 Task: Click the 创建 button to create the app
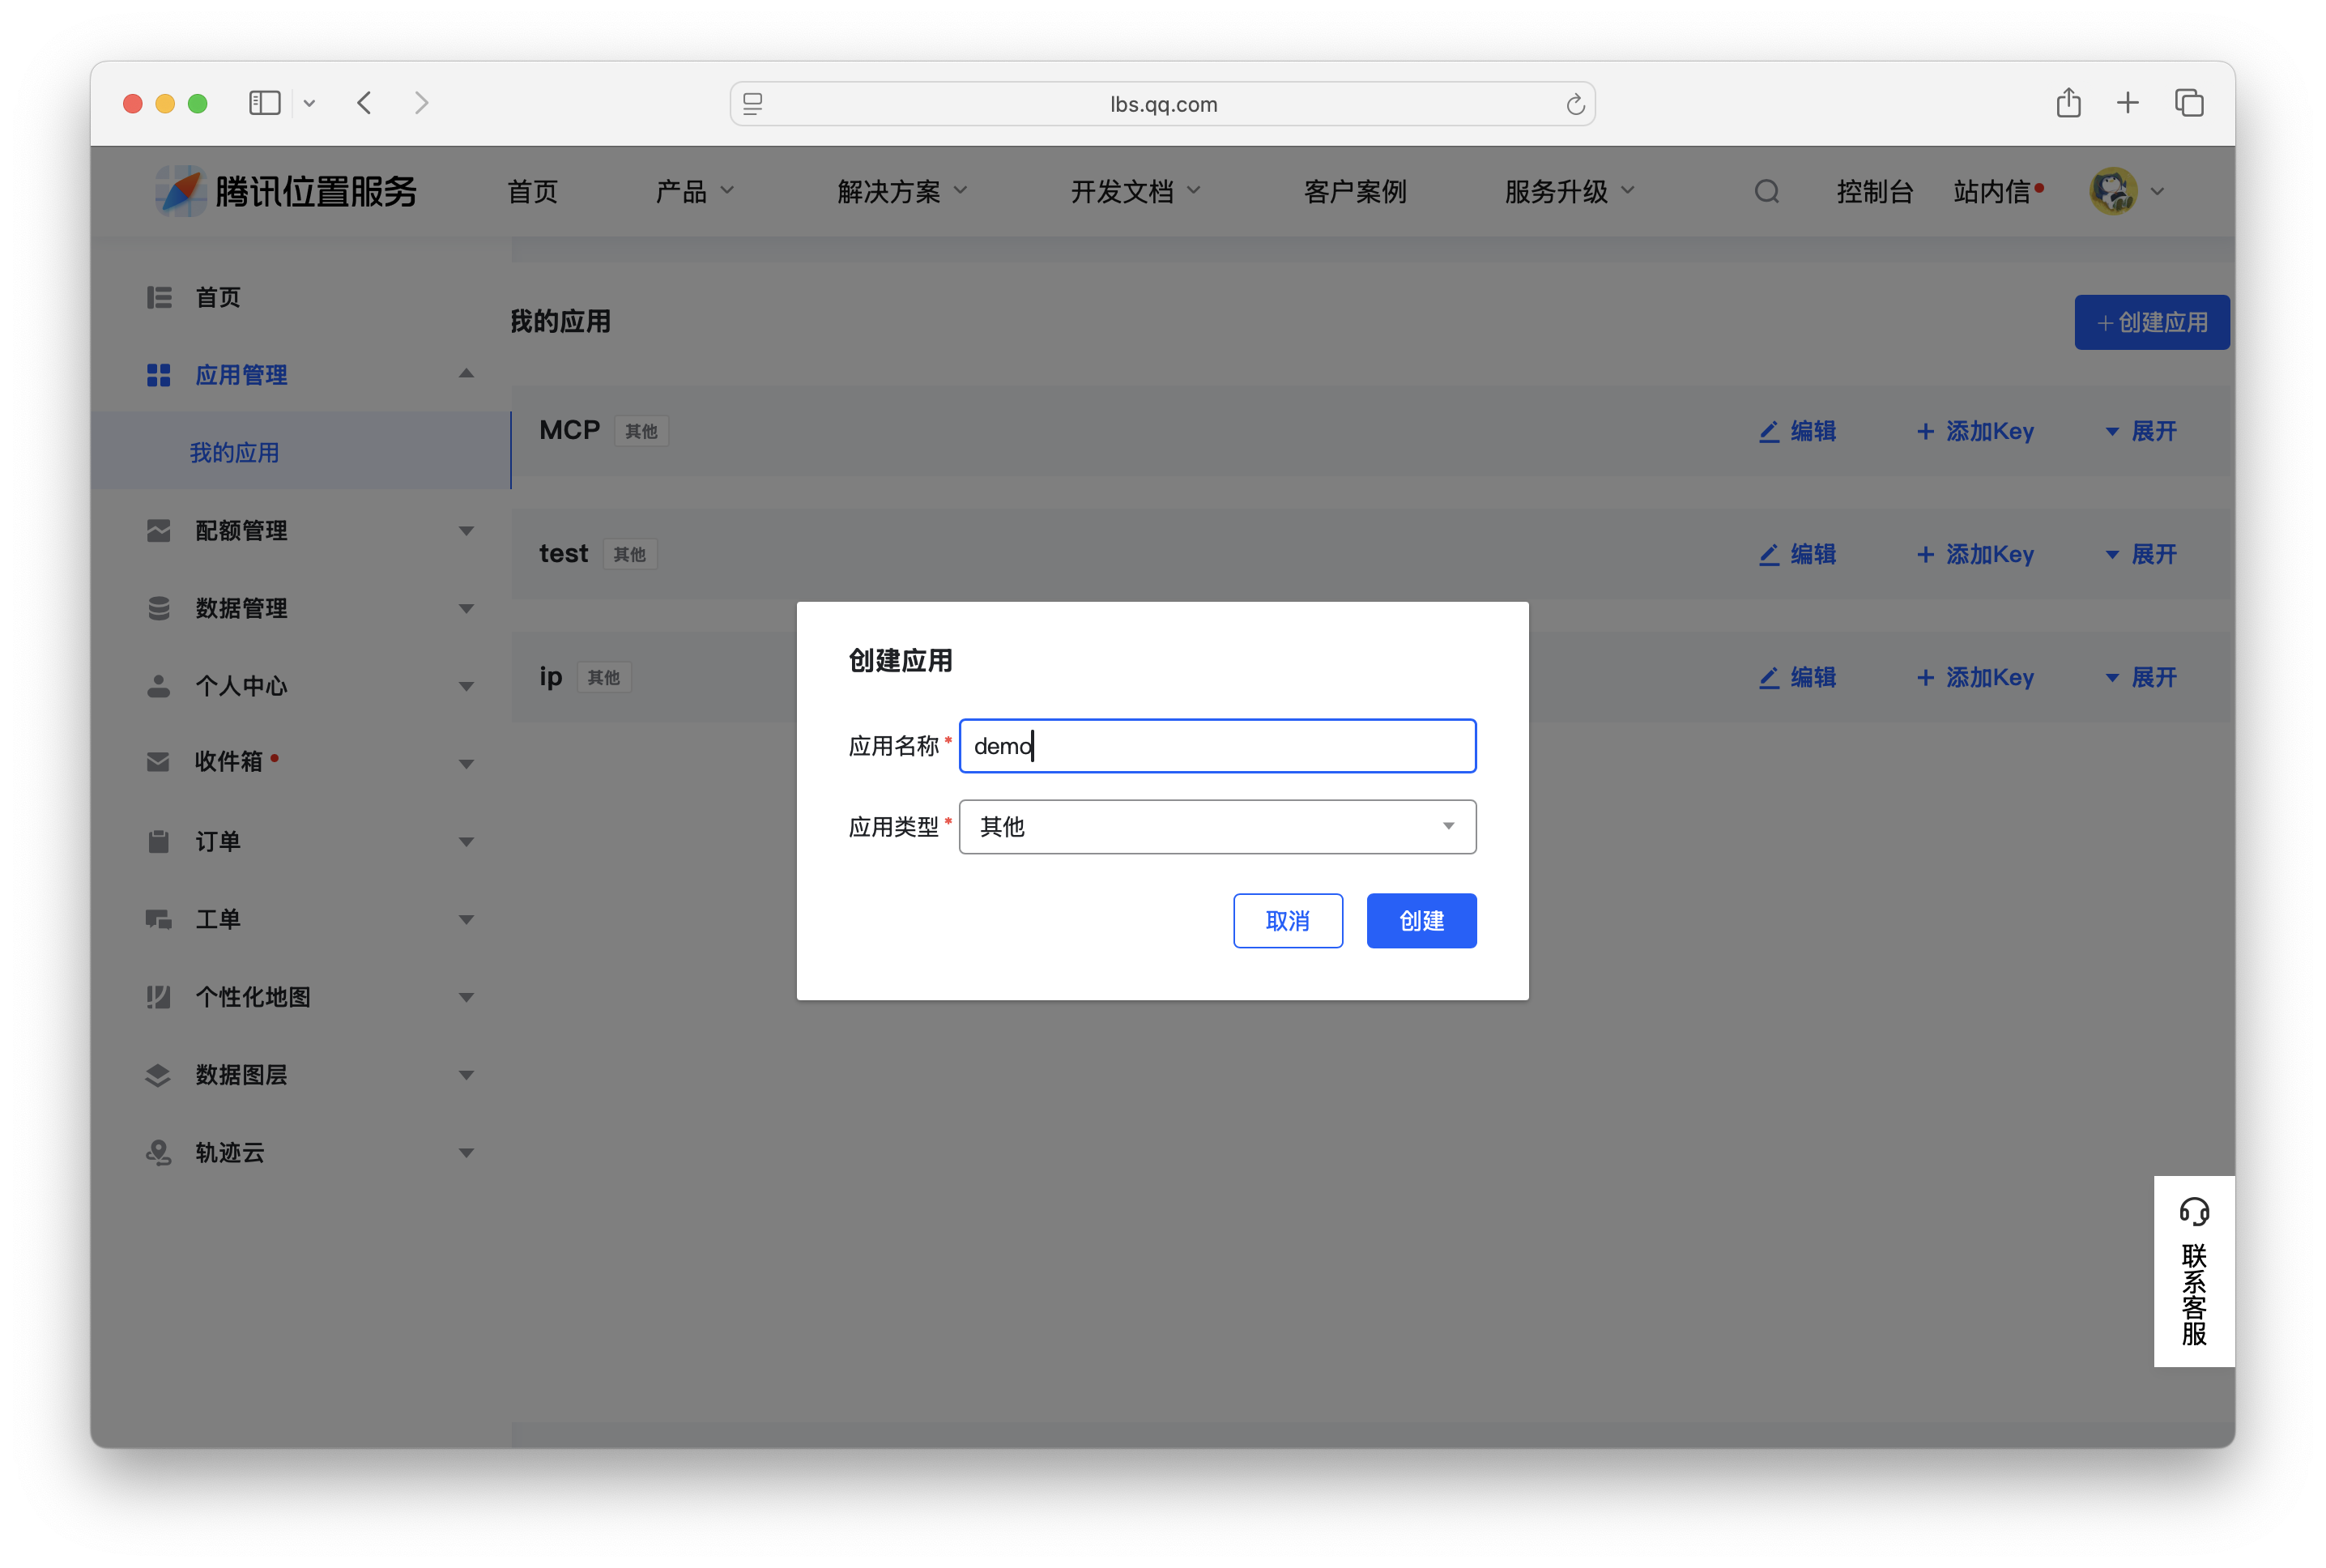[1421, 920]
